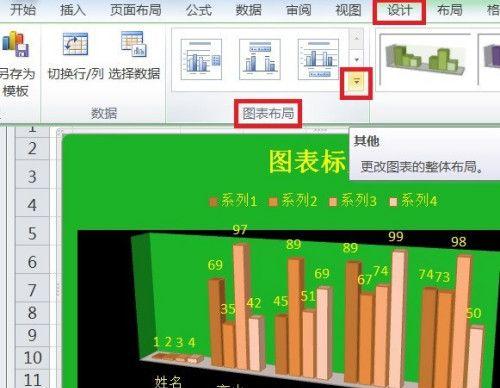Select row header 7

(x=32, y=289)
